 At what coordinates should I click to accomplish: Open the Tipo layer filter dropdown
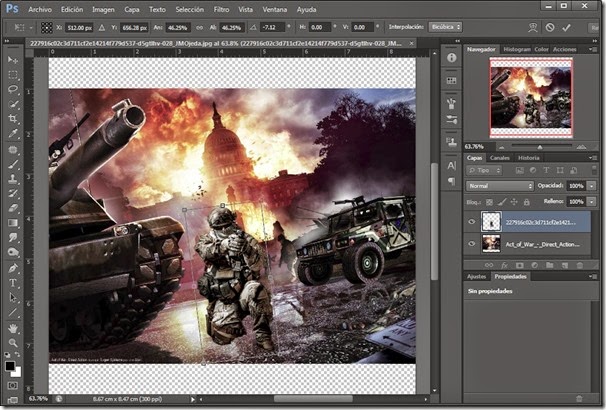tap(484, 170)
